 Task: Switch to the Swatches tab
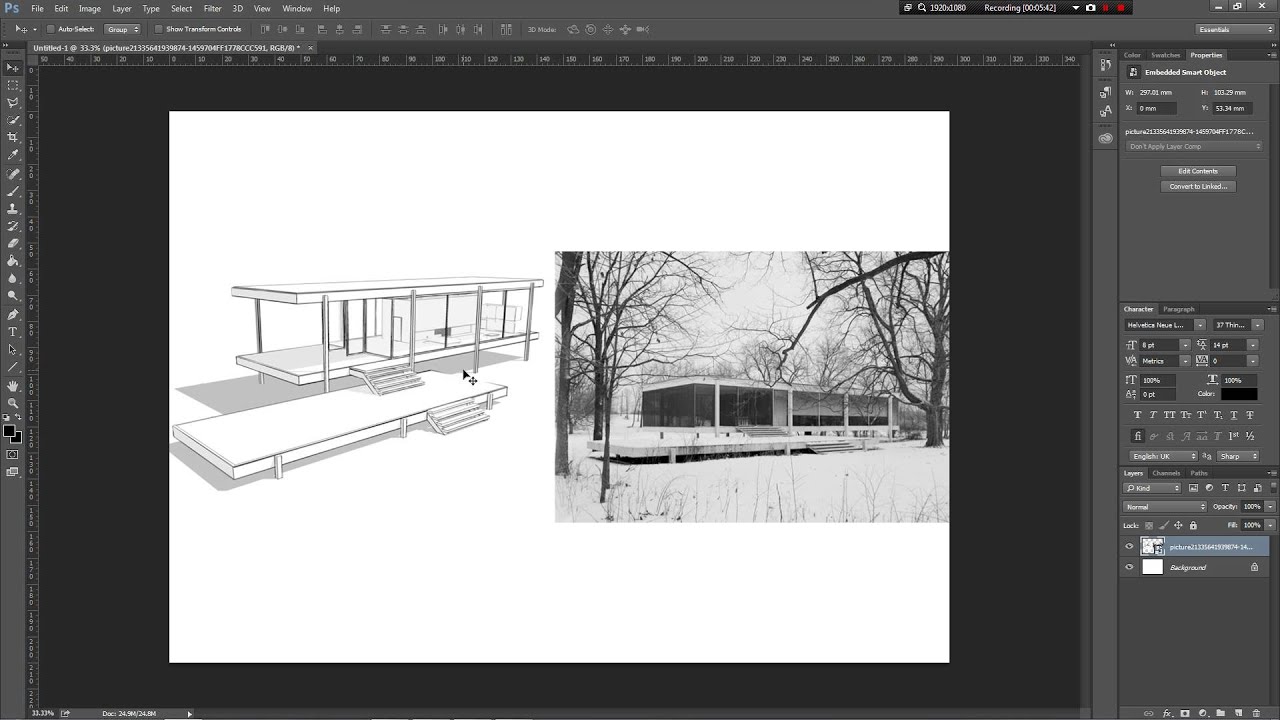click(1165, 55)
